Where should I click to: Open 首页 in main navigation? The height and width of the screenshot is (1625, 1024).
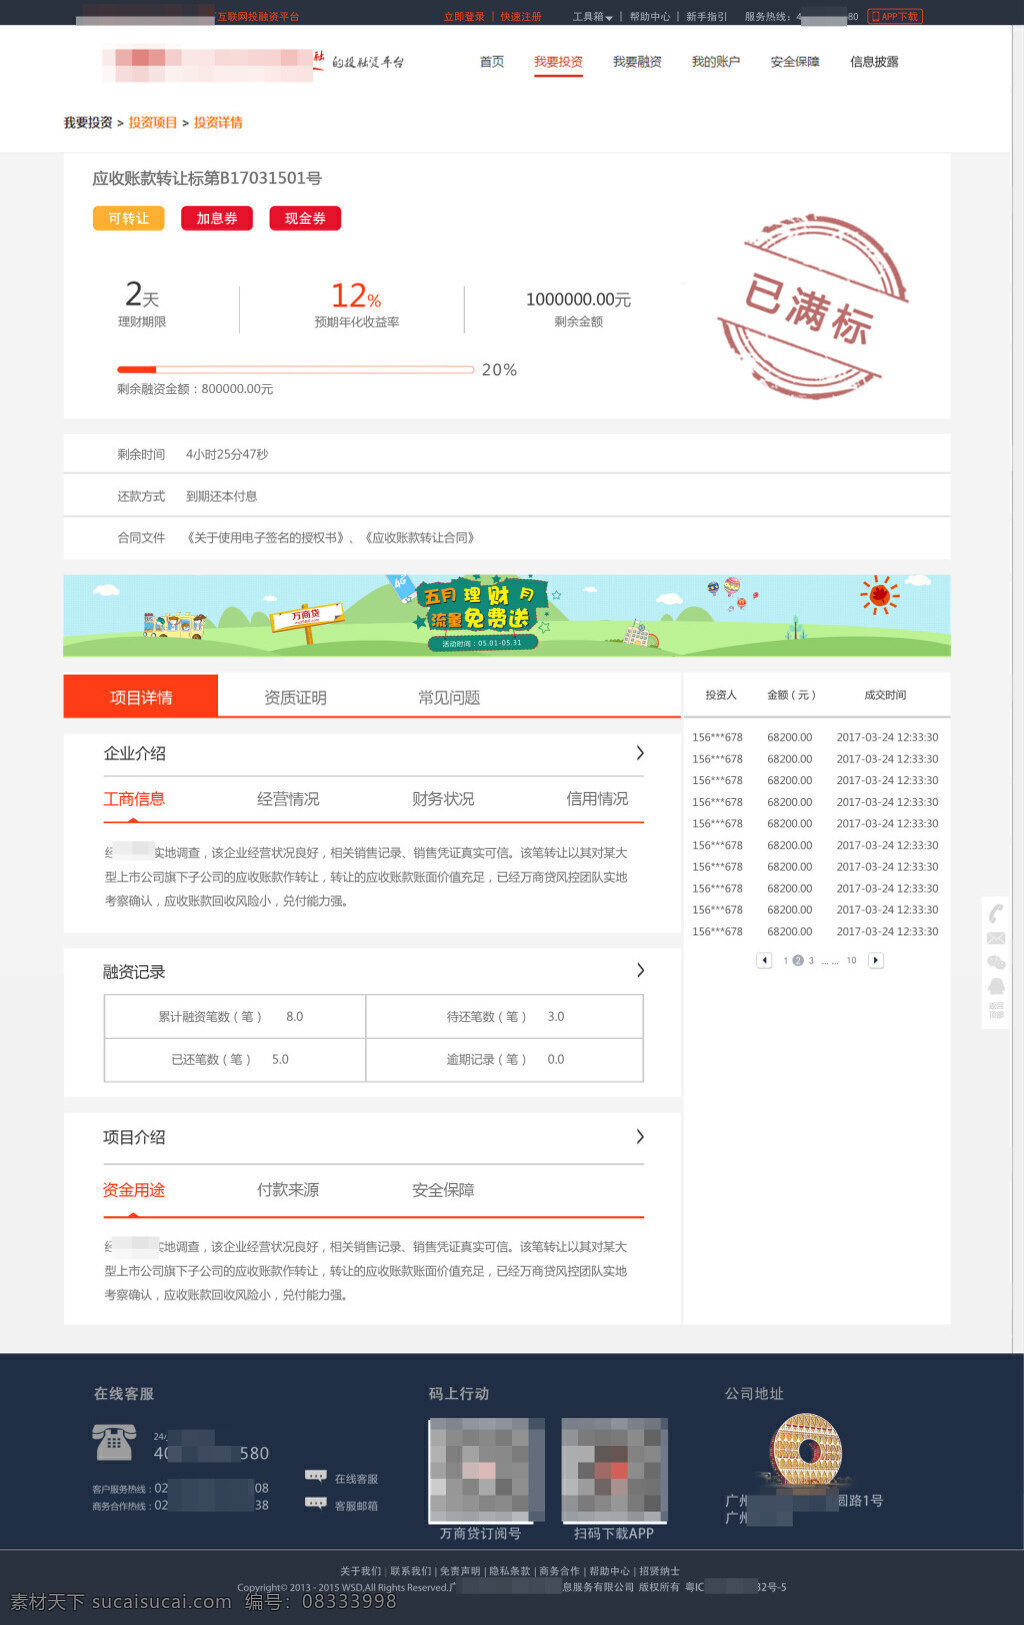[492, 62]
